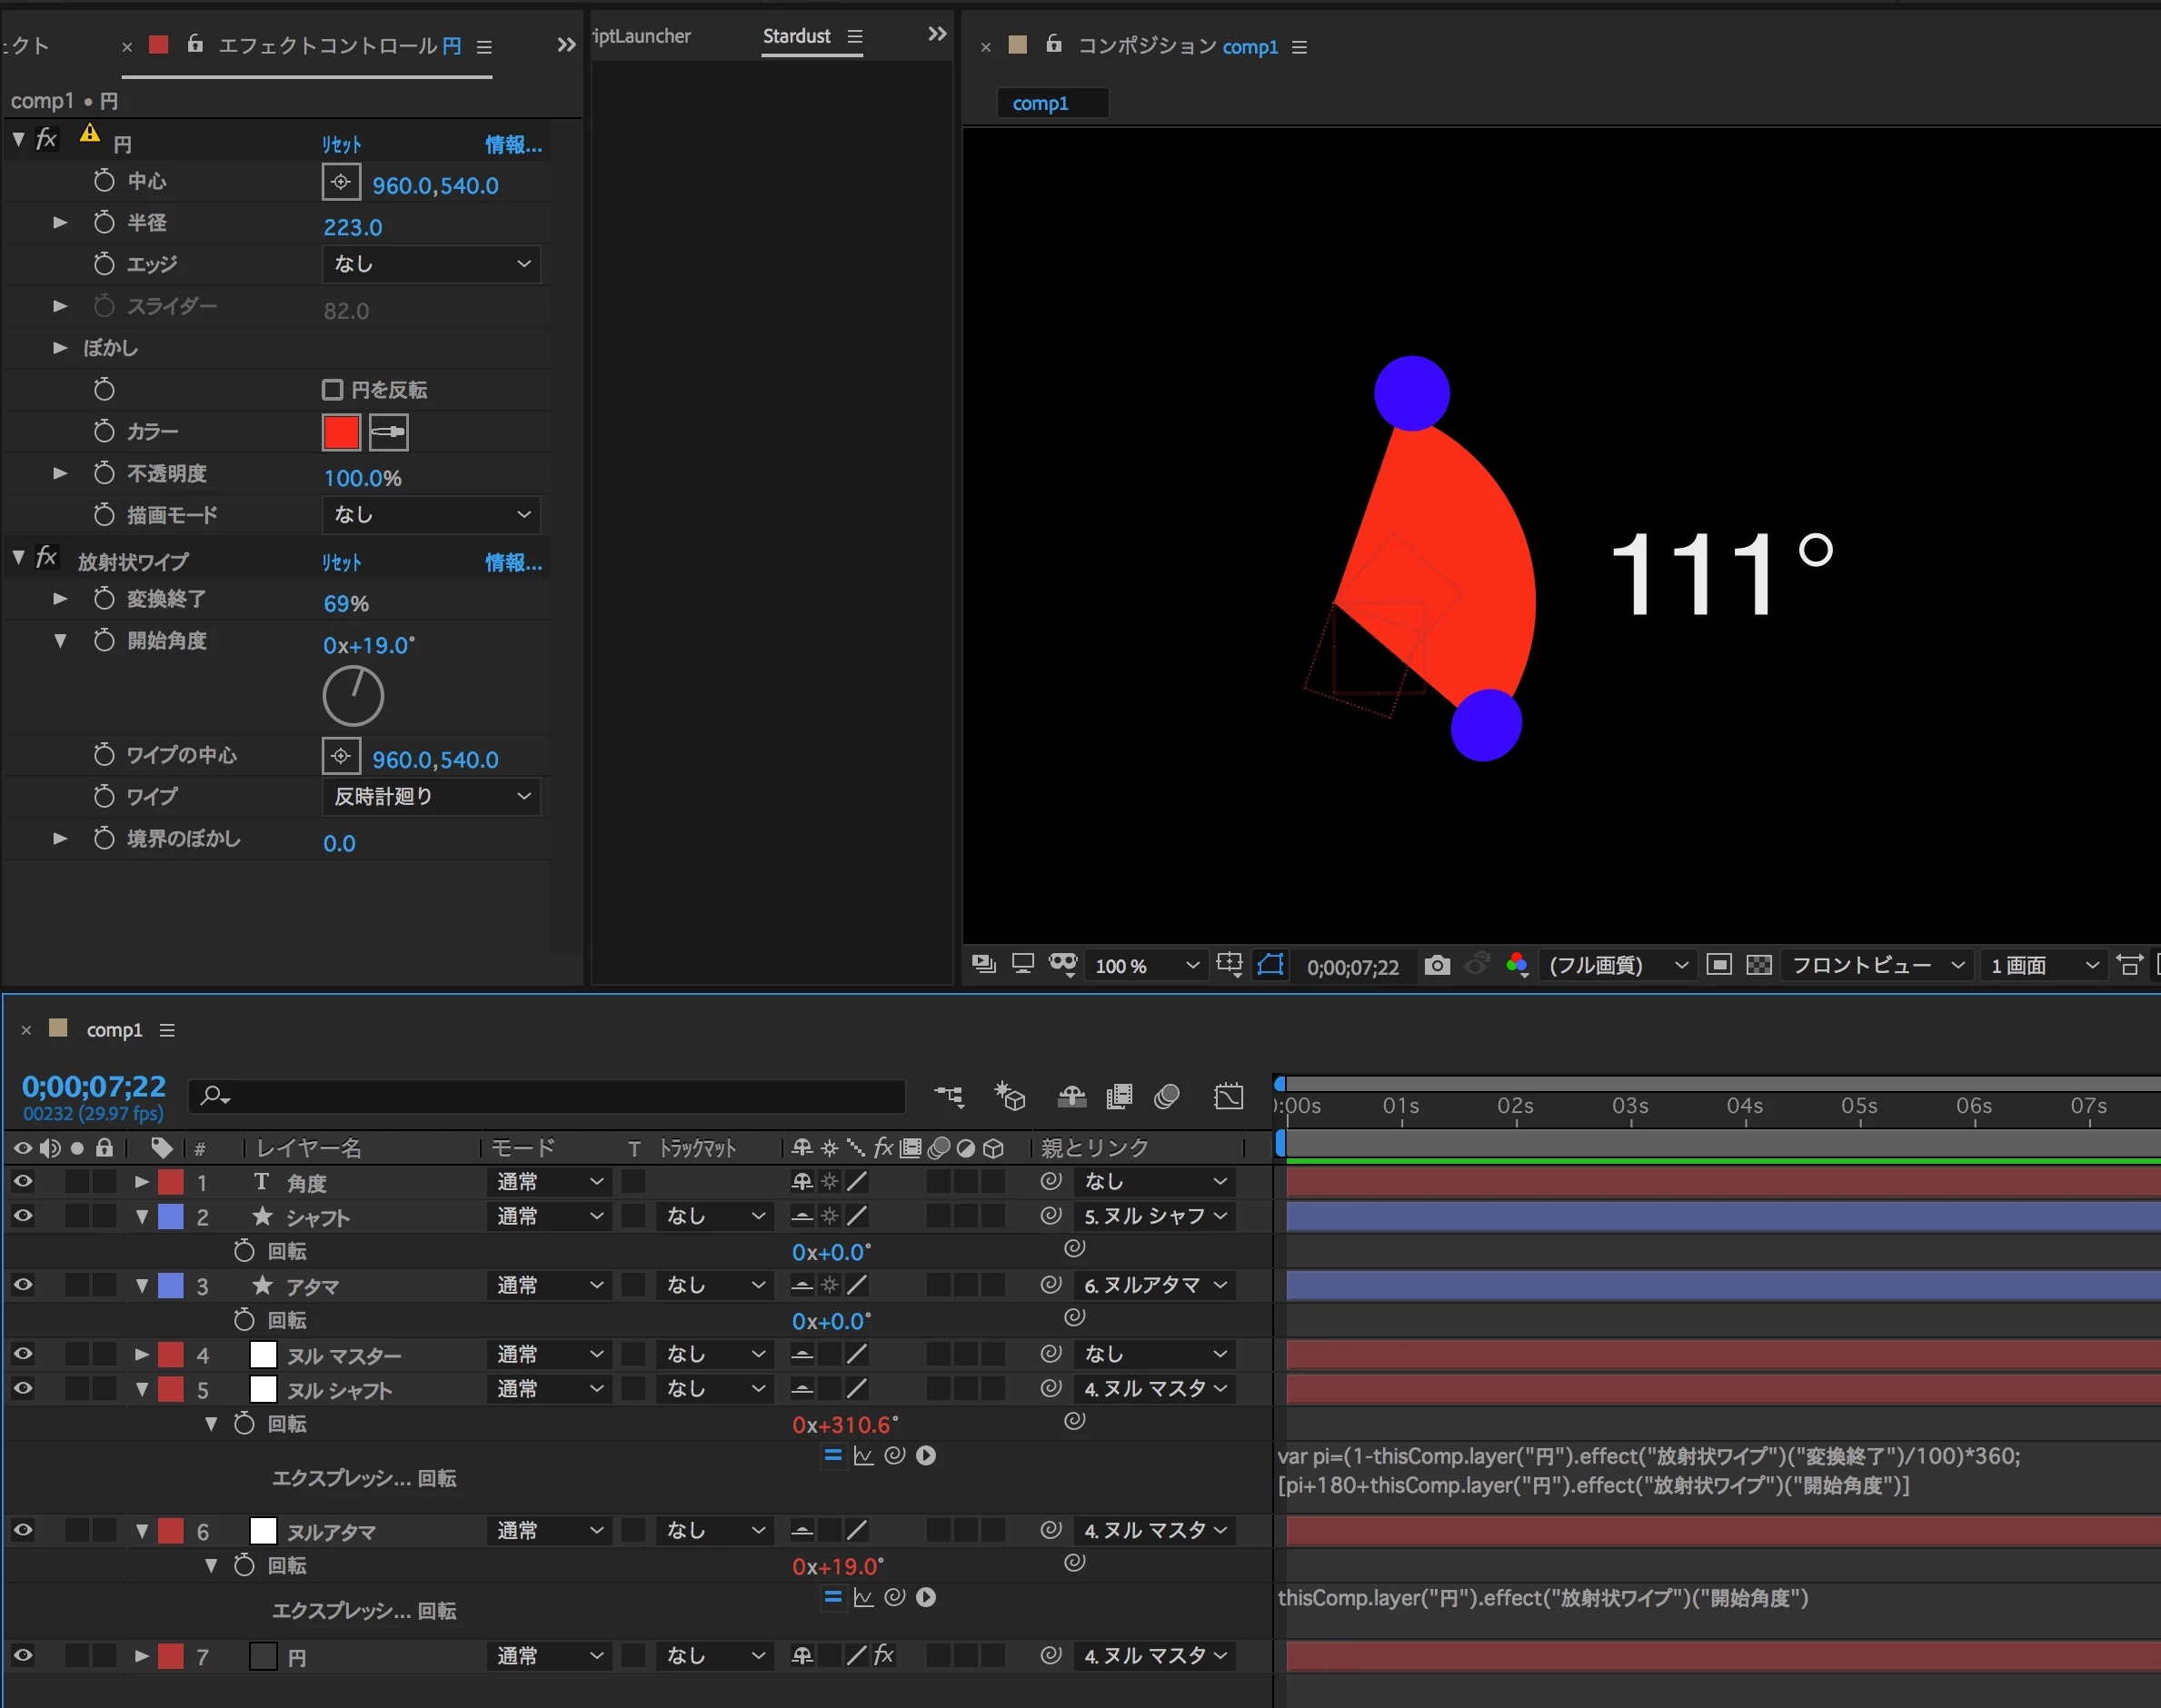Viewport: 2161px width, 1708px height.
Task: Click the graph editor icon in timeline
Action: (x=1228, y=1096)
